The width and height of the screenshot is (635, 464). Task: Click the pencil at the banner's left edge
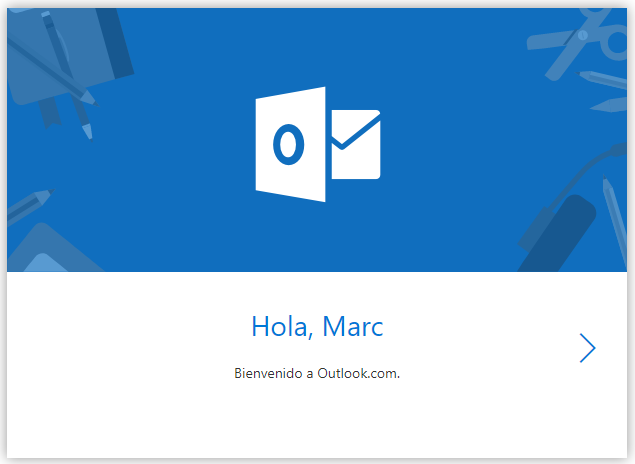pyautogui.click(x=28, y=203)
